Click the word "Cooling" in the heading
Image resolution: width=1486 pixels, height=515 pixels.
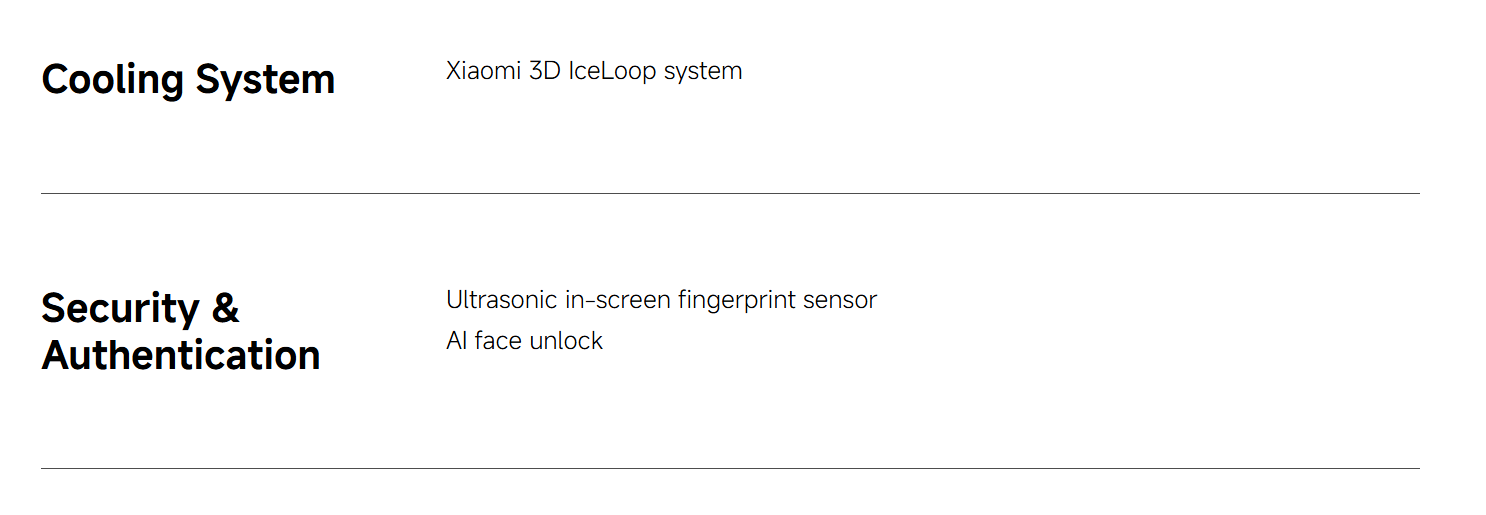click(112, 80)
